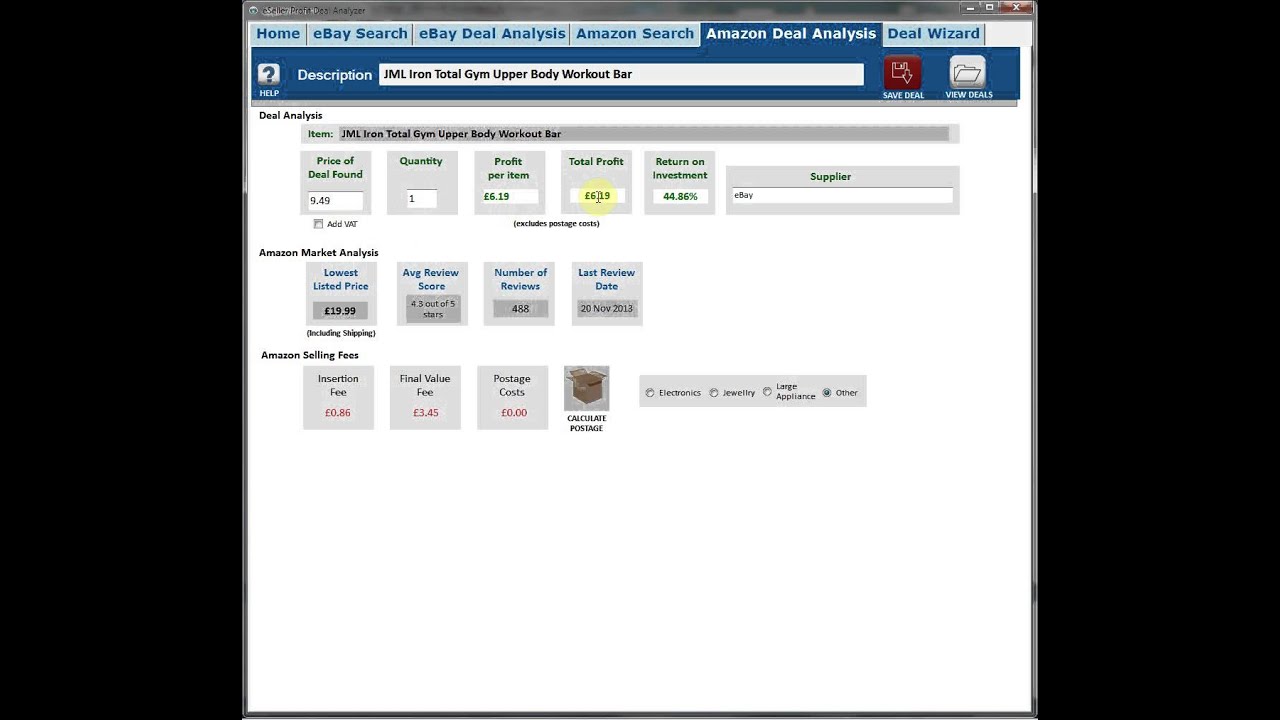Select the Electronics radio button
The image size is (1280, 720).
tap(650, 393)
